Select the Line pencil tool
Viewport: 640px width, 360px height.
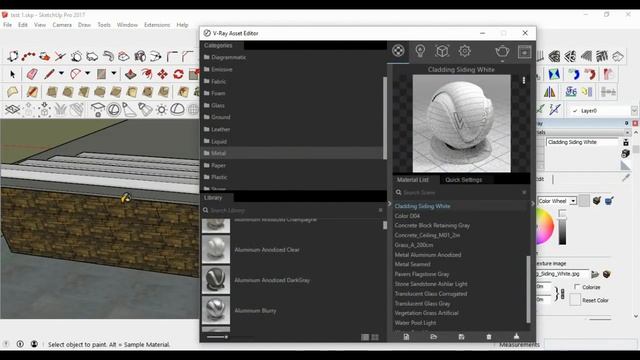coord(49,74)
